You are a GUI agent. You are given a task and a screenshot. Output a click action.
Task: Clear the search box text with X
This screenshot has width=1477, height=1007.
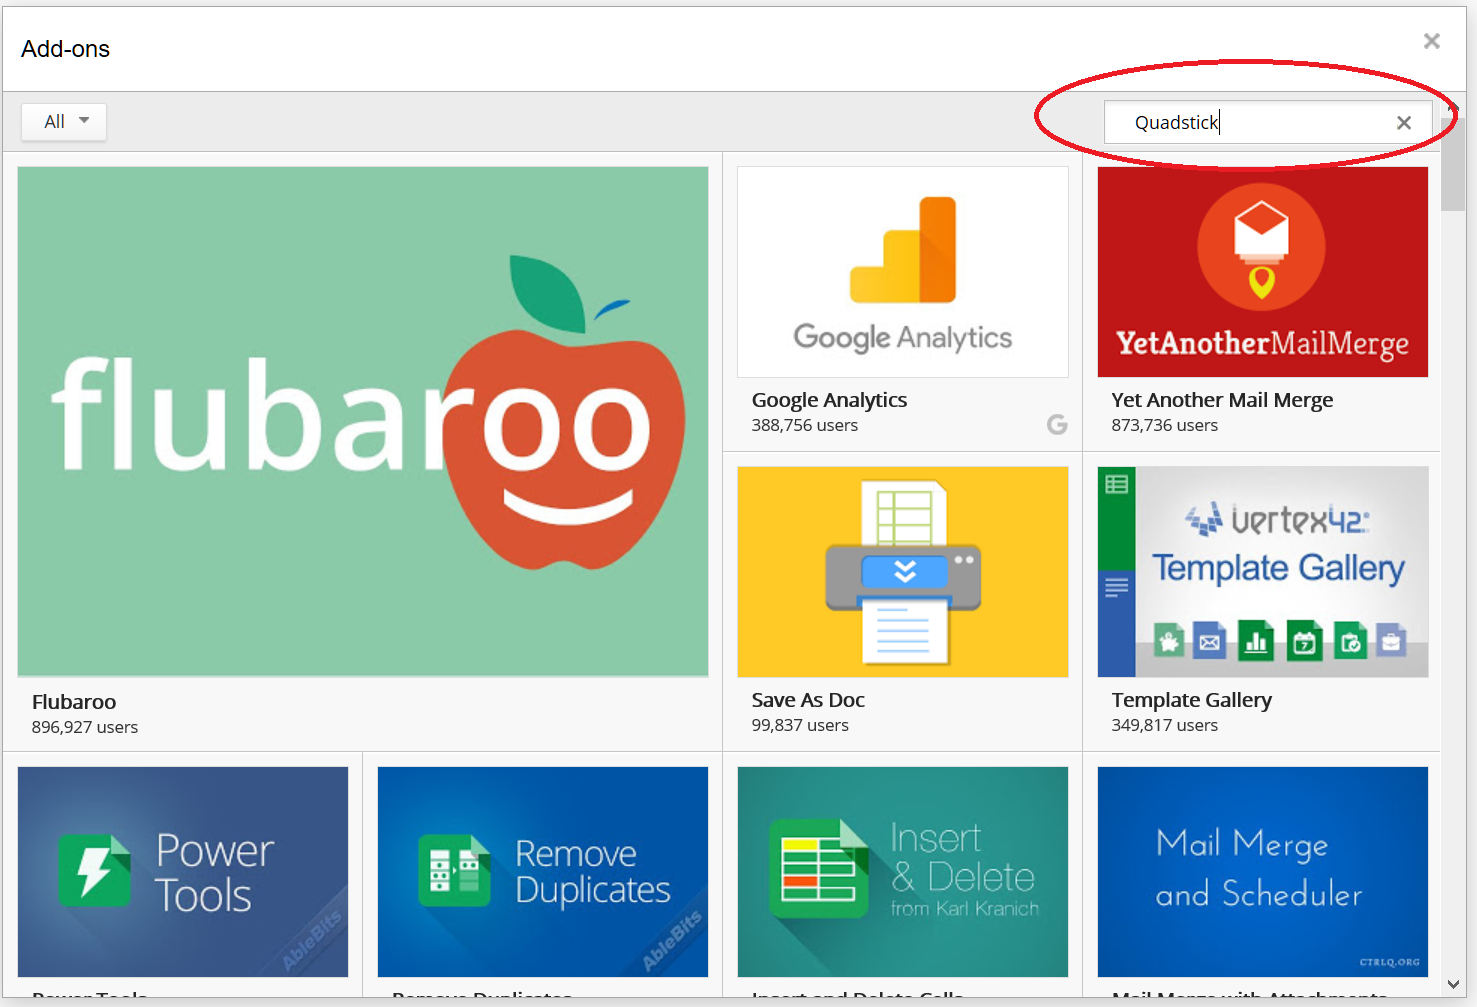pyautogui.click(x=1404, y=122)
